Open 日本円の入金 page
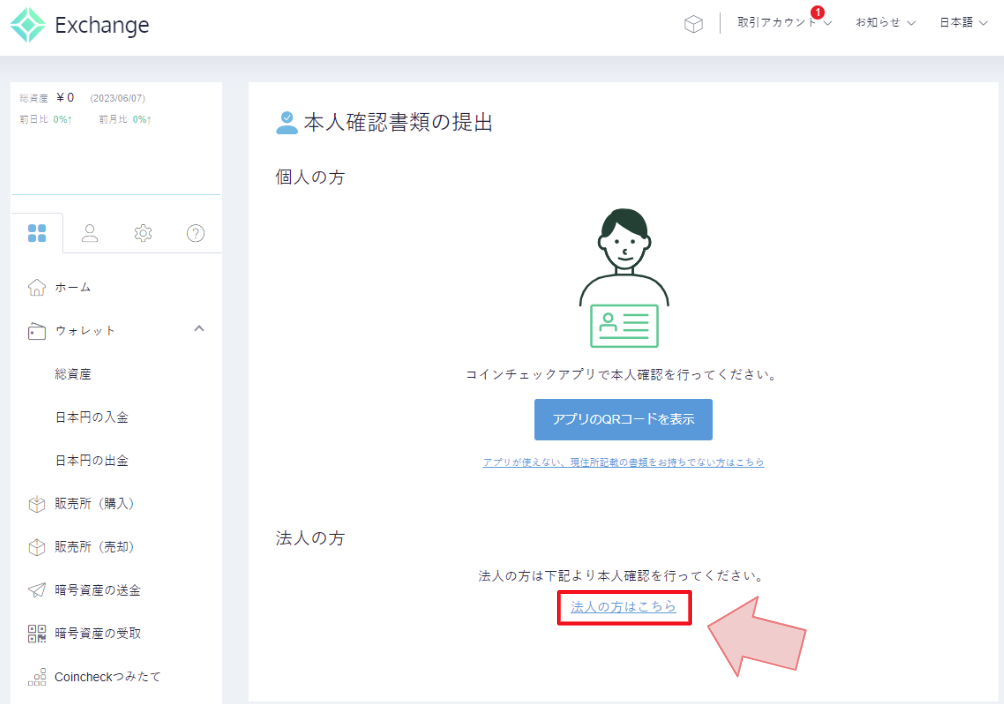1004x704 pixels. [91, 417]
